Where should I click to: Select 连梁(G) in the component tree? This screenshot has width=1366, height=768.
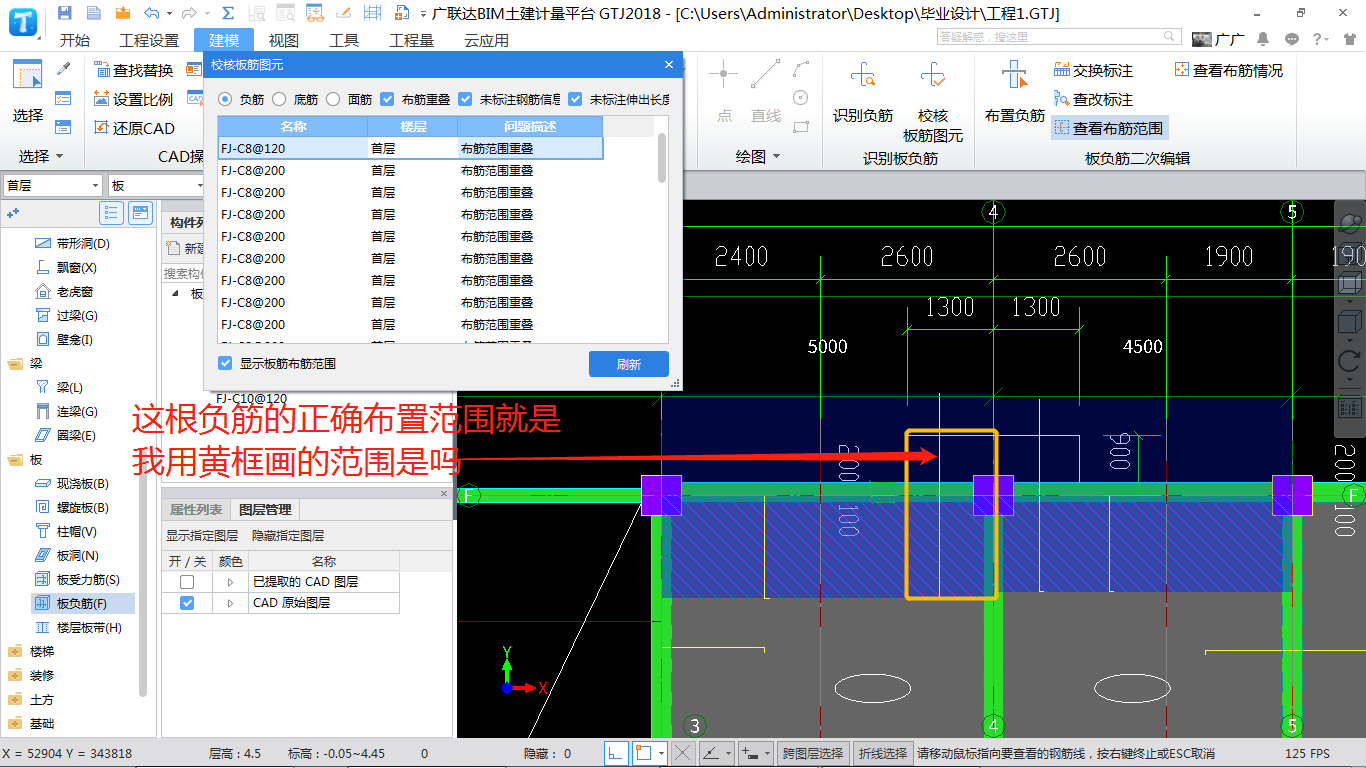pyautogui.click(x=66, y=411)
